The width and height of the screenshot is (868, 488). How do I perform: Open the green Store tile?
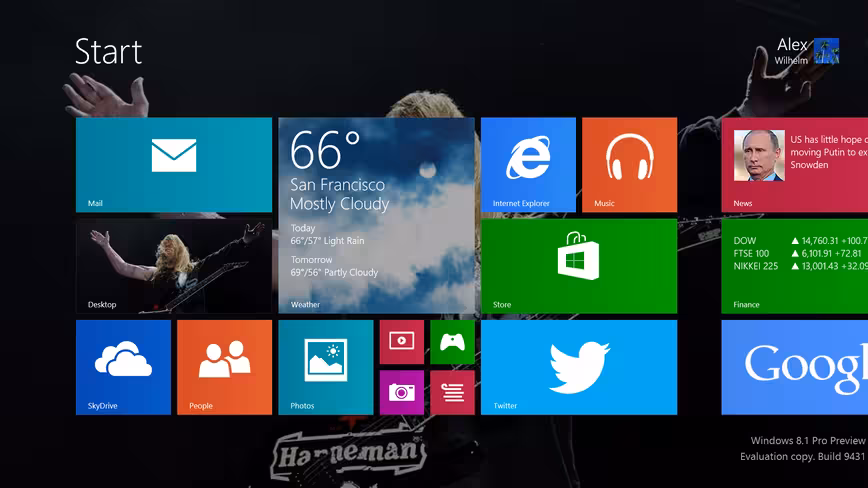tap(579, 266)
